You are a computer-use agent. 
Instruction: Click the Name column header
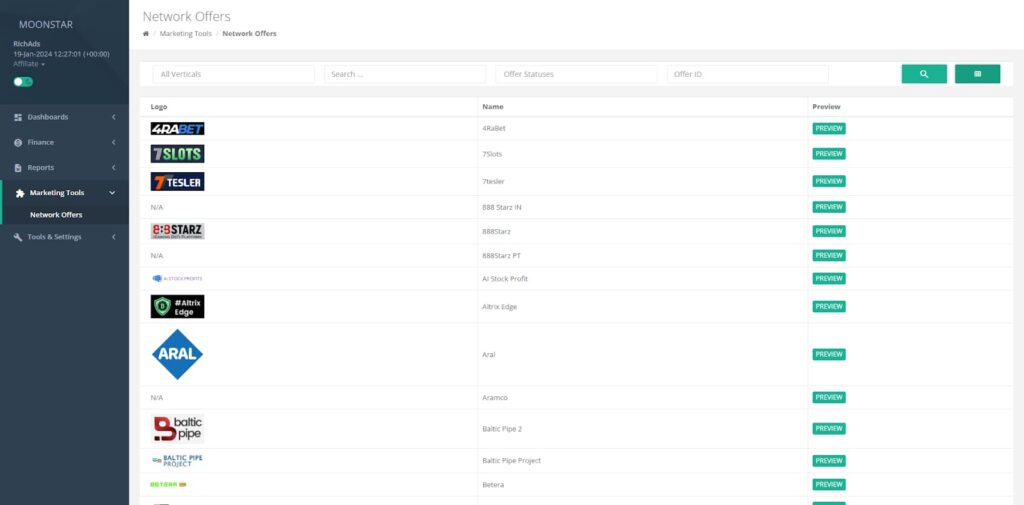click(x=492, y=106)
